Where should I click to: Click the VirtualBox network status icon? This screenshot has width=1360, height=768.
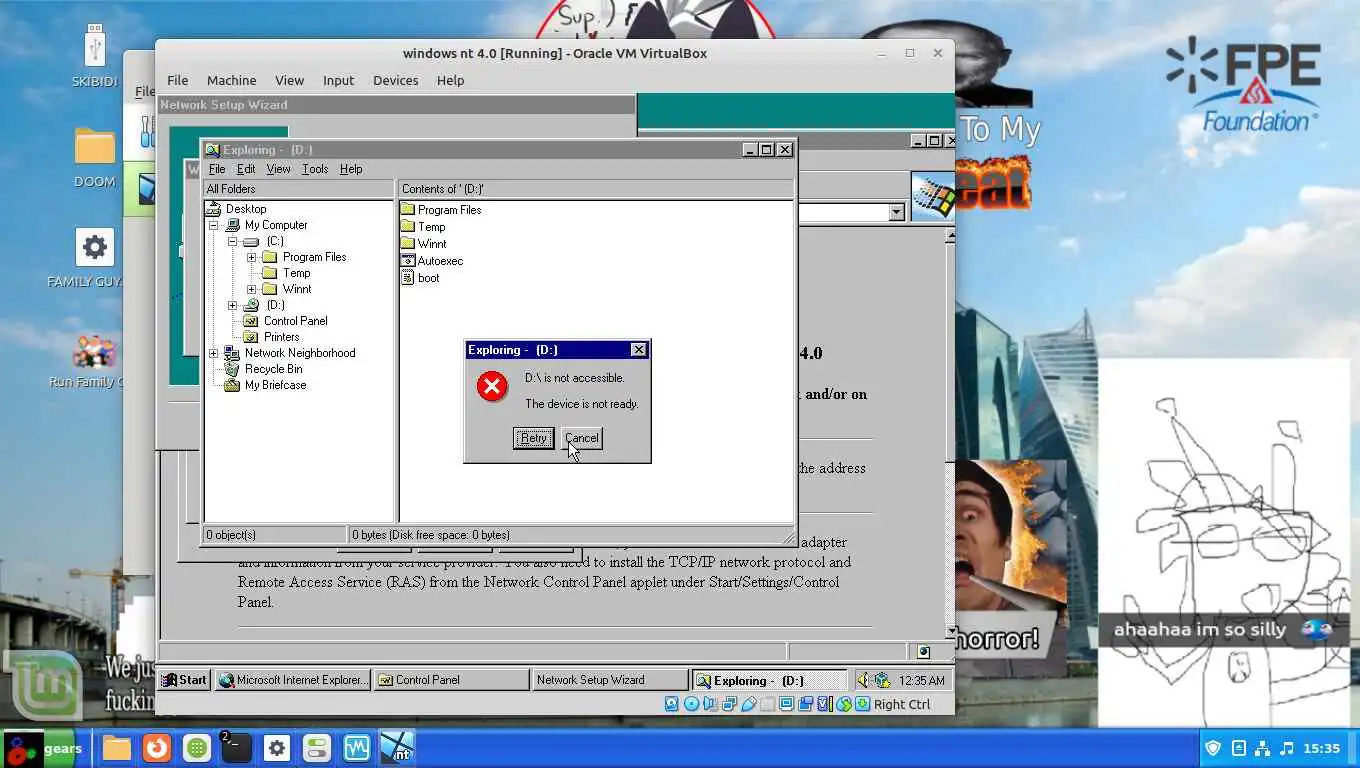click(729, 704)
